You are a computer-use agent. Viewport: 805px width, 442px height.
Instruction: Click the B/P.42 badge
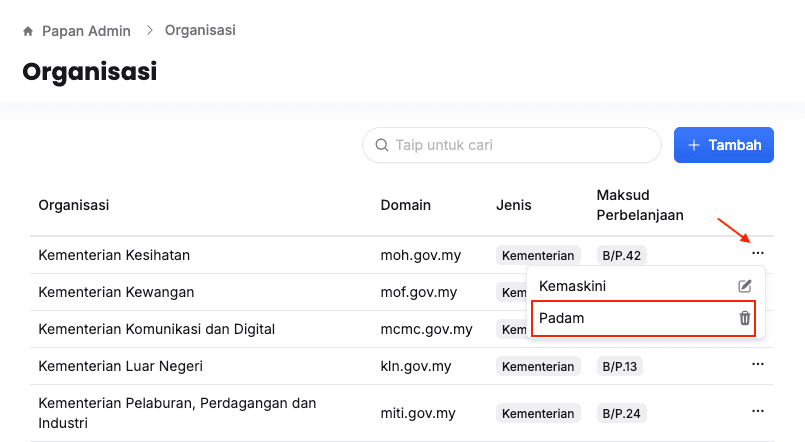tap(621, 255)
